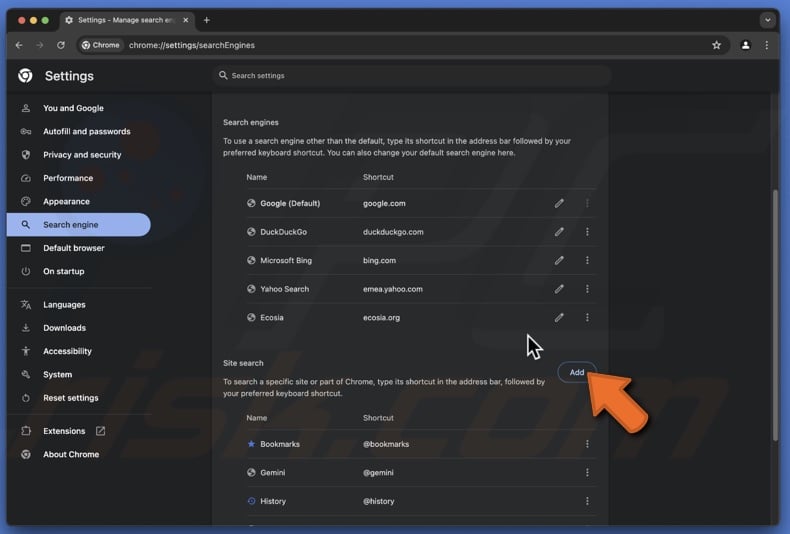This screenshot has width=790, height=534.
Task: Click the pencil icon for Microsoft Bing
Action: tap(559, 261)
